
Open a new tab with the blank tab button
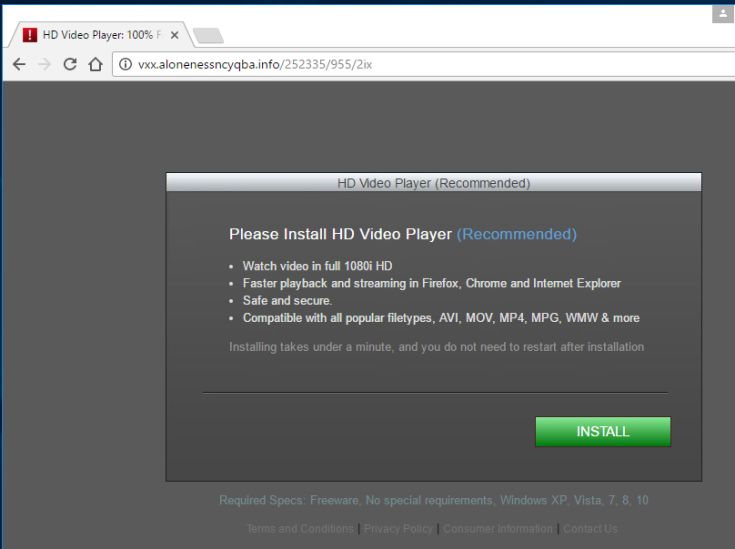(x=208, y=36)
